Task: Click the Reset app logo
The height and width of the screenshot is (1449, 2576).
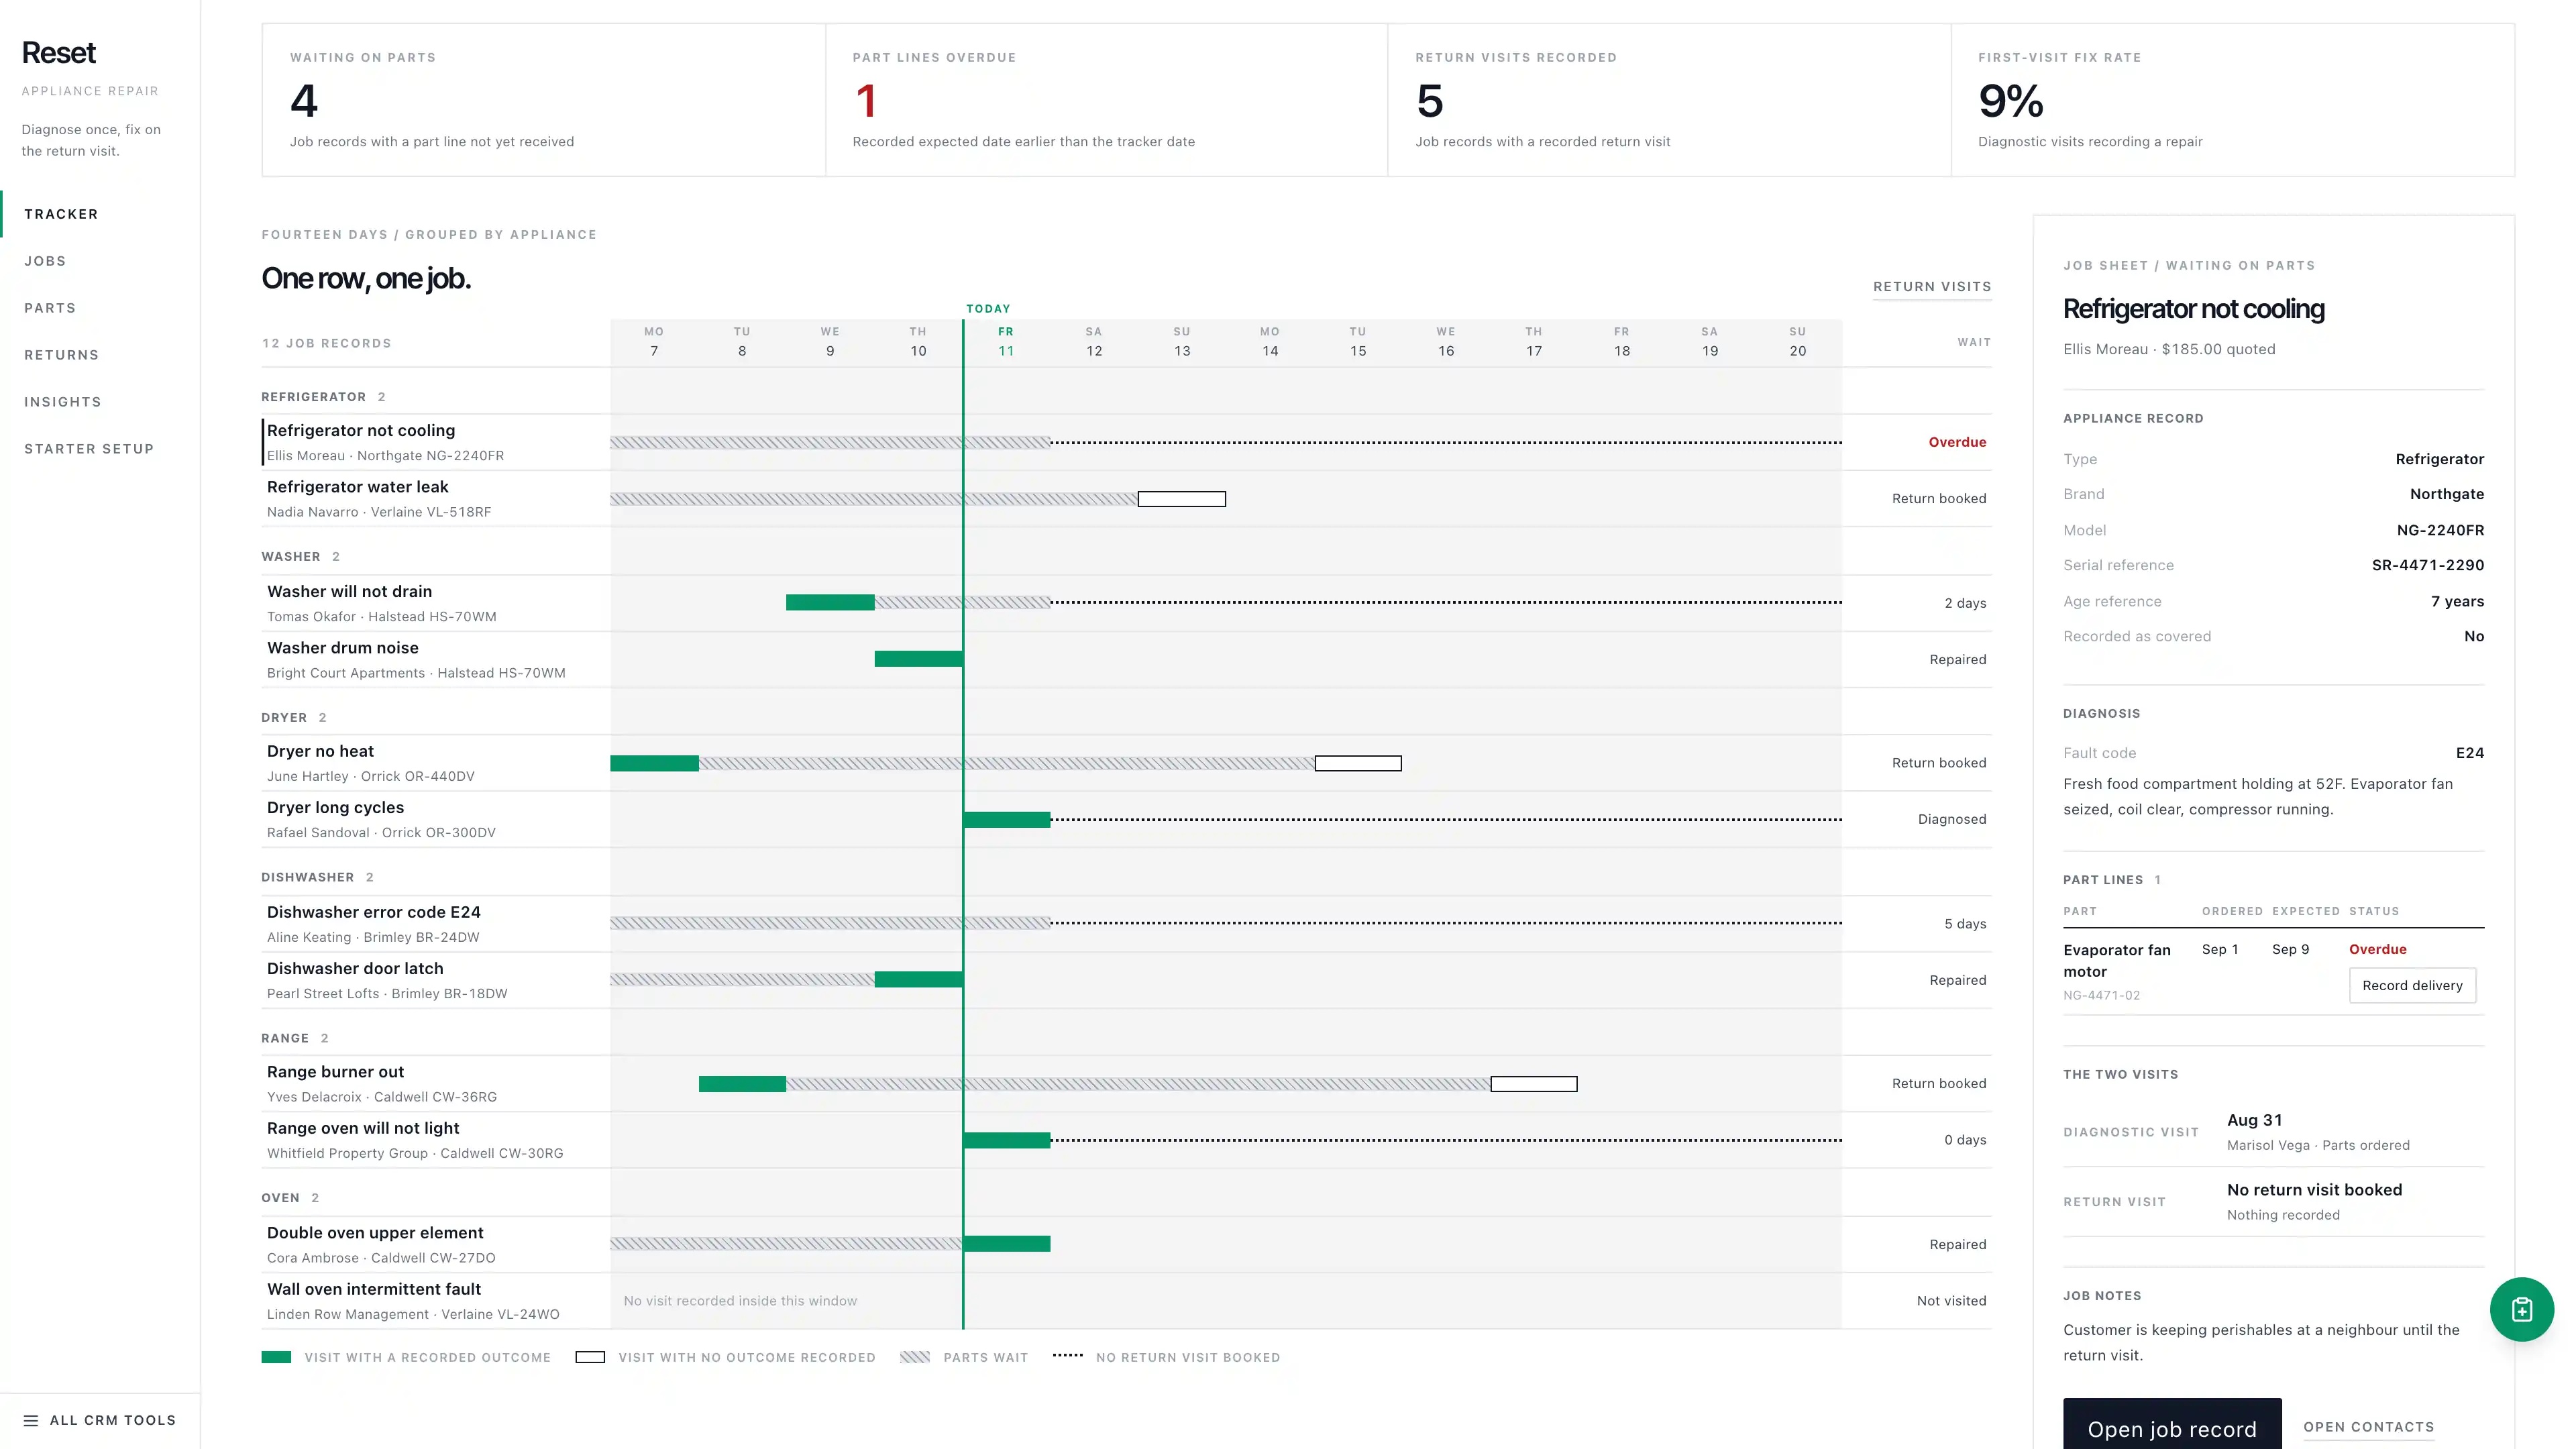Action: point(59,52)
